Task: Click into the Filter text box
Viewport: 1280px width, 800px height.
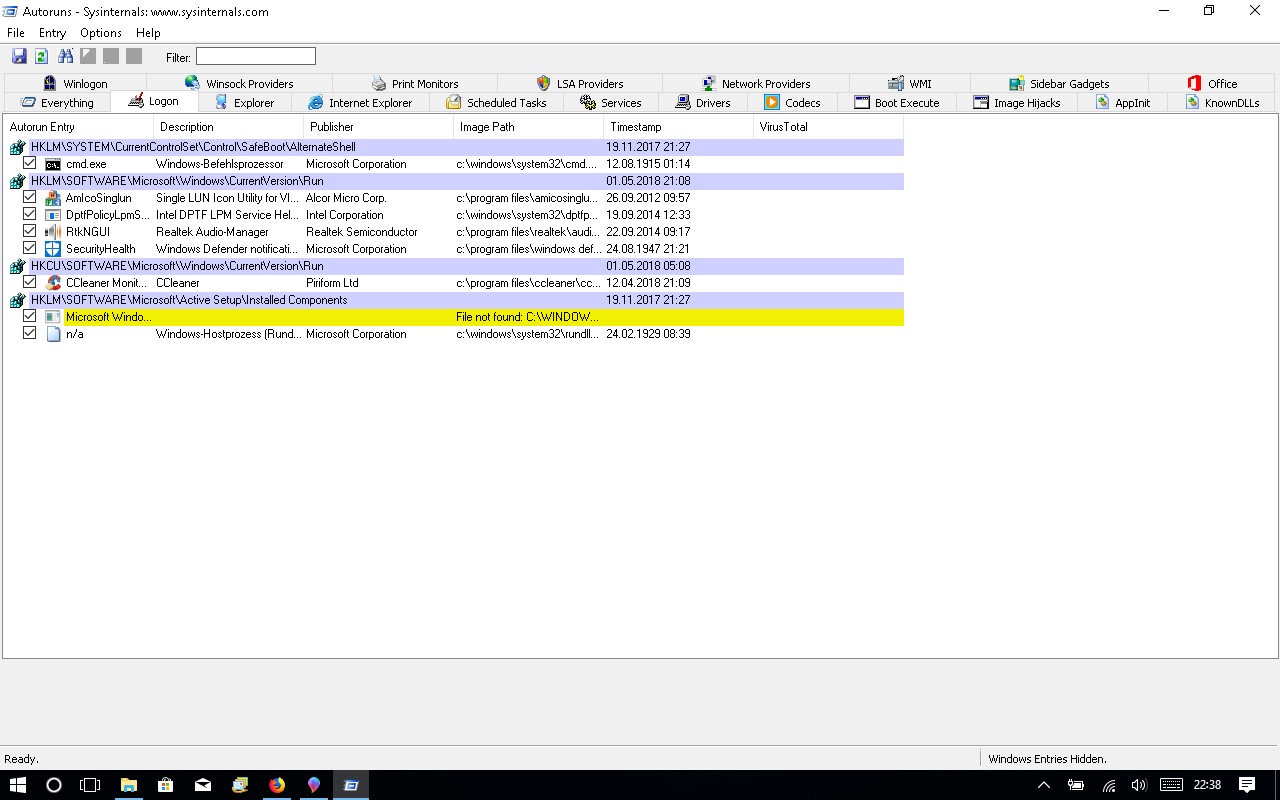Action: [256, 57]
